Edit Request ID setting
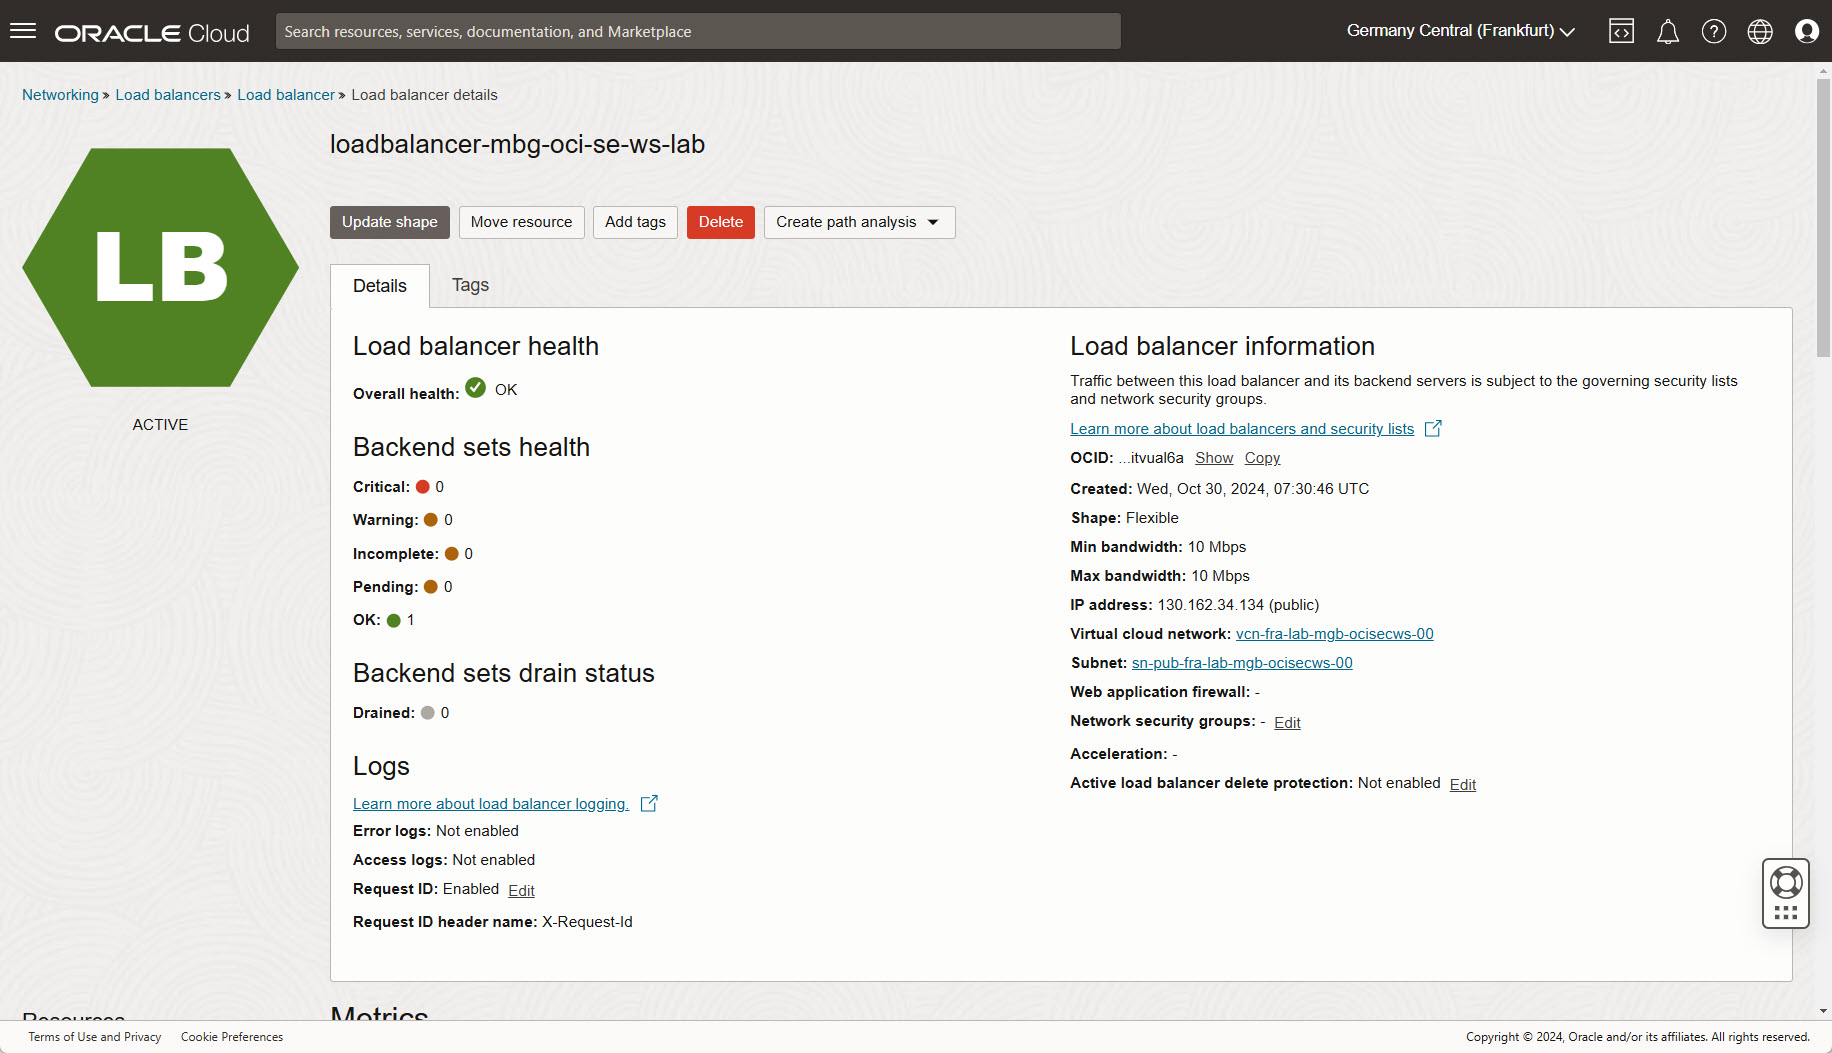The width and height of the screenshot is (1832, 1053). click(521, 891)
